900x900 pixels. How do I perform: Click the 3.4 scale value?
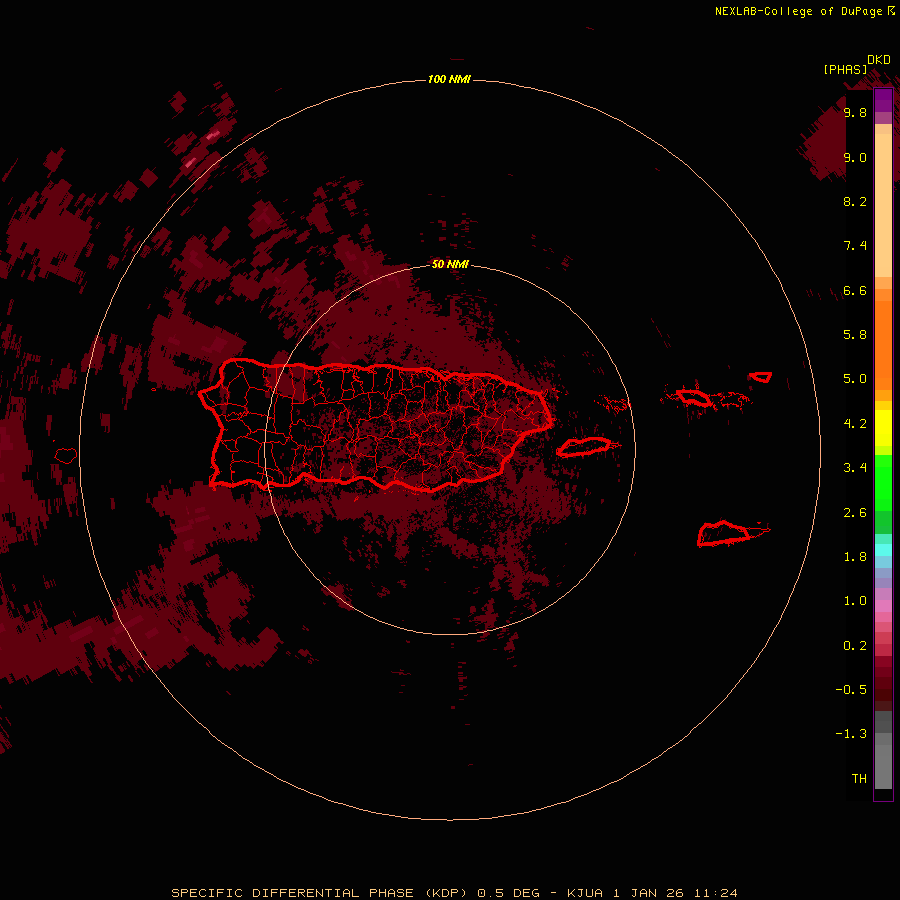click(x=855, y=468)
